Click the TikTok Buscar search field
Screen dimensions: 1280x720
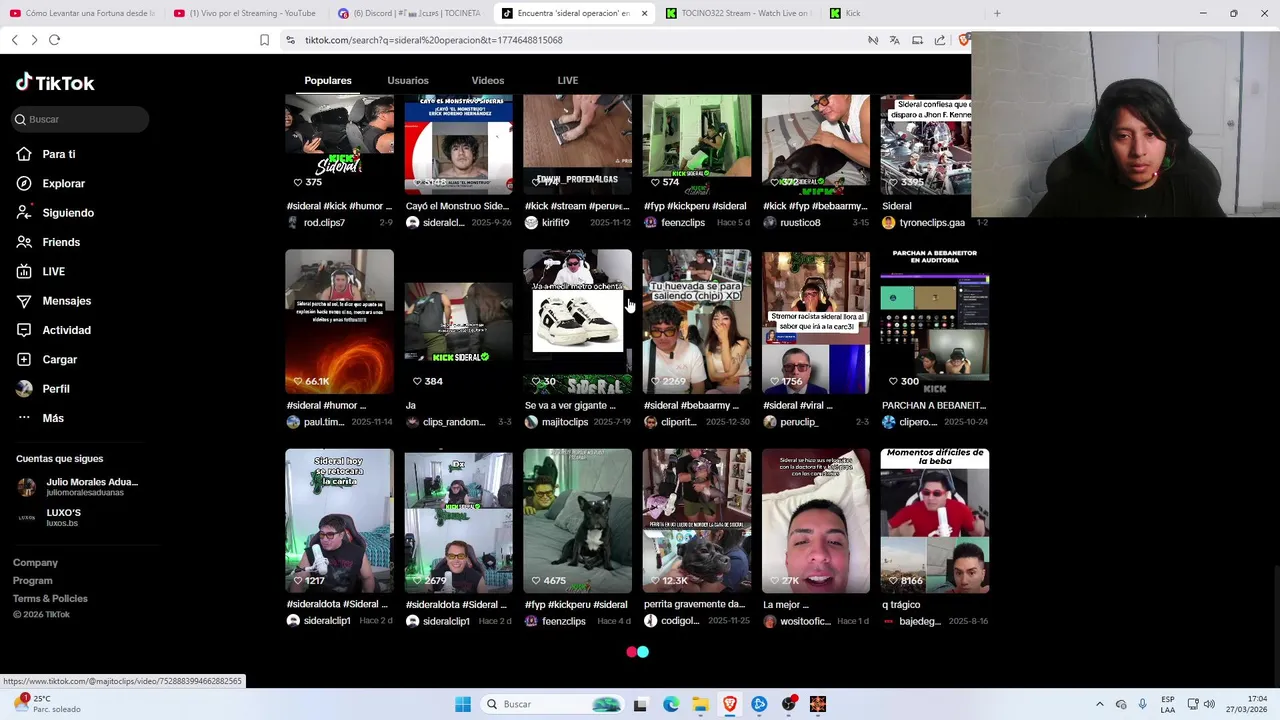tap(81, 119)
